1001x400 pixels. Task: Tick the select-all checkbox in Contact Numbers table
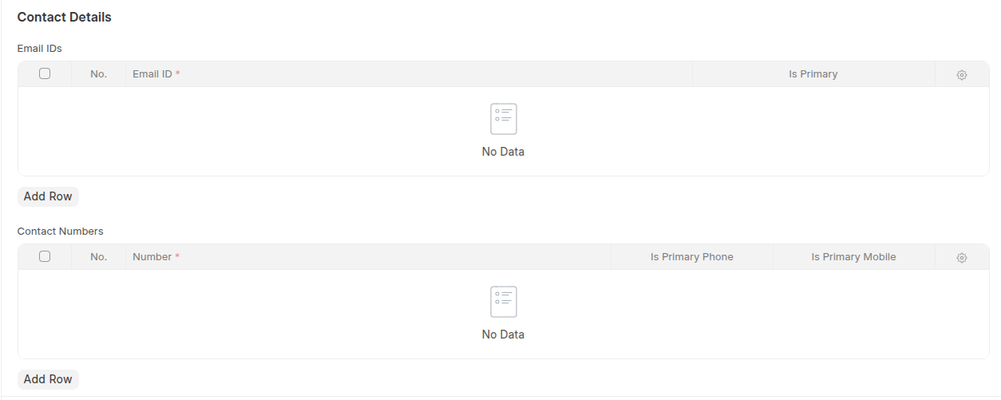pyautogui.click(x=45, y=257)
